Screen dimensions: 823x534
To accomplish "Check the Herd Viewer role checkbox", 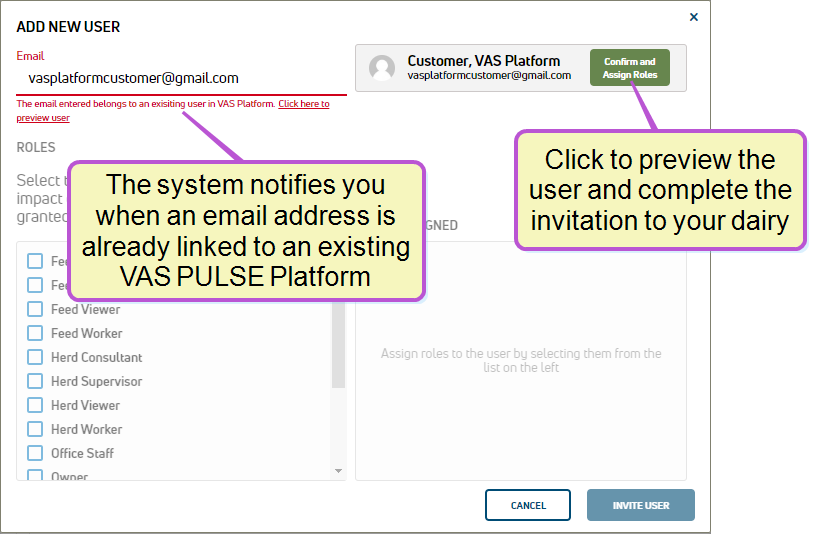I will click(35, 405).
